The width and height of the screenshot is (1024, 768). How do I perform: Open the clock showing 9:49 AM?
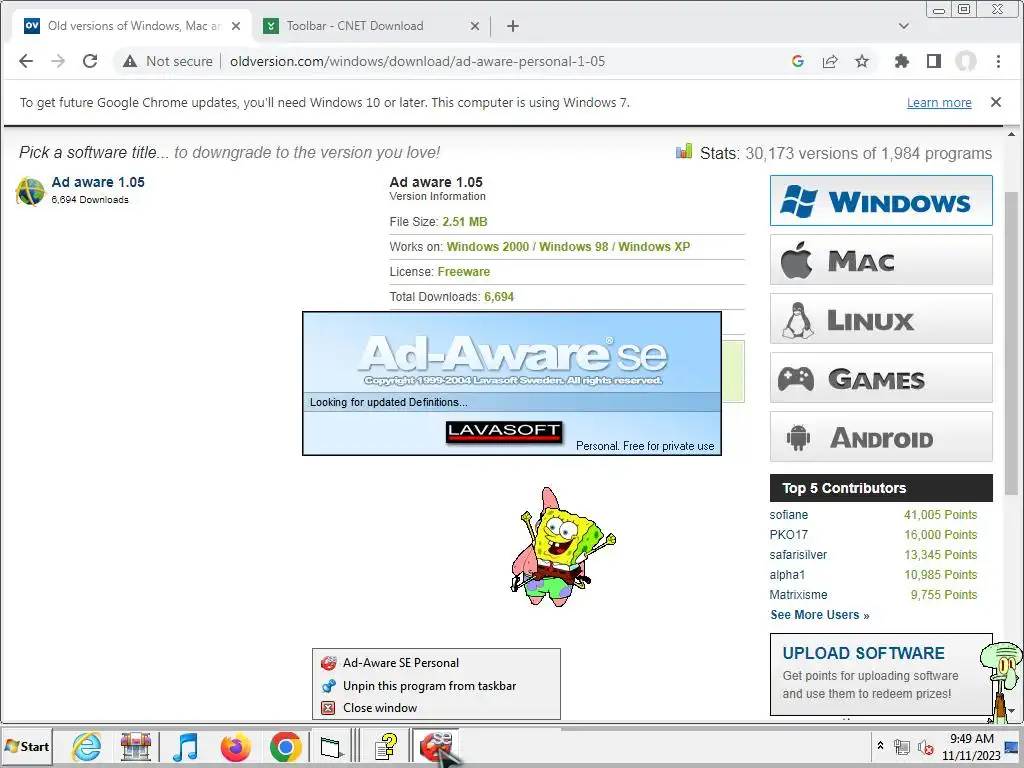(971, 746)
